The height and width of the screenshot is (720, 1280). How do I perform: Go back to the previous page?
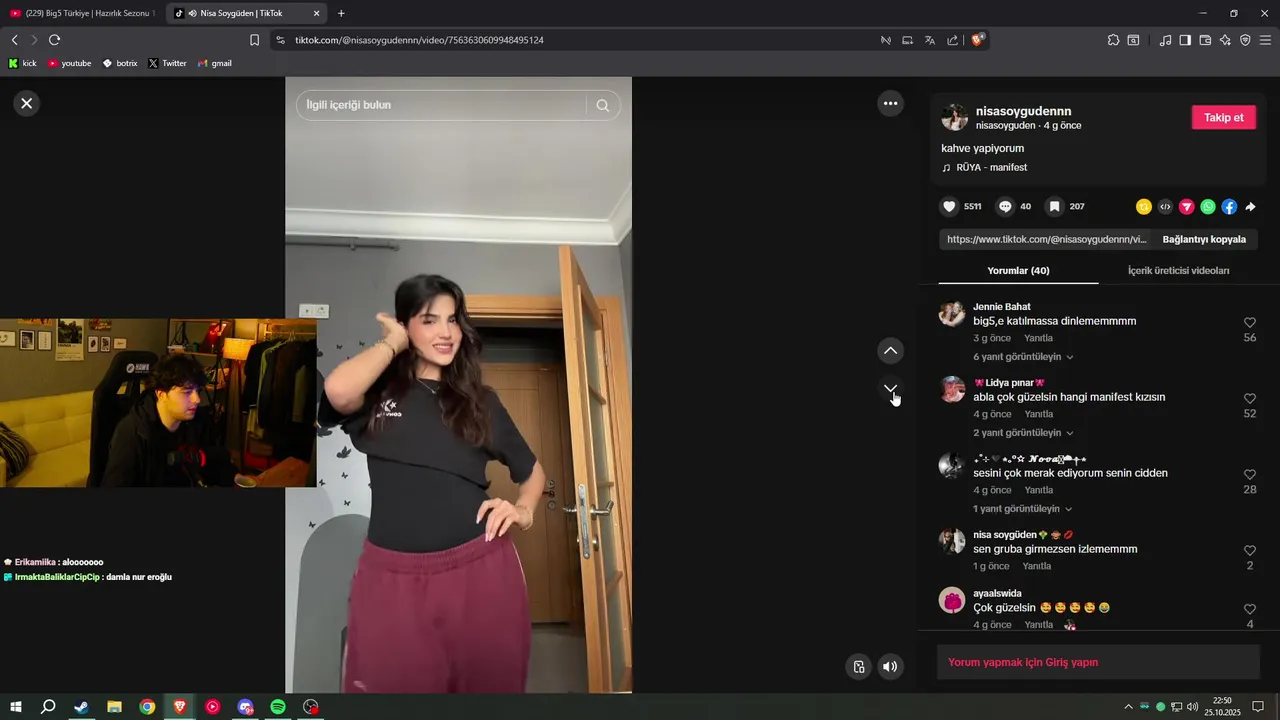click(x=14, y=40)
